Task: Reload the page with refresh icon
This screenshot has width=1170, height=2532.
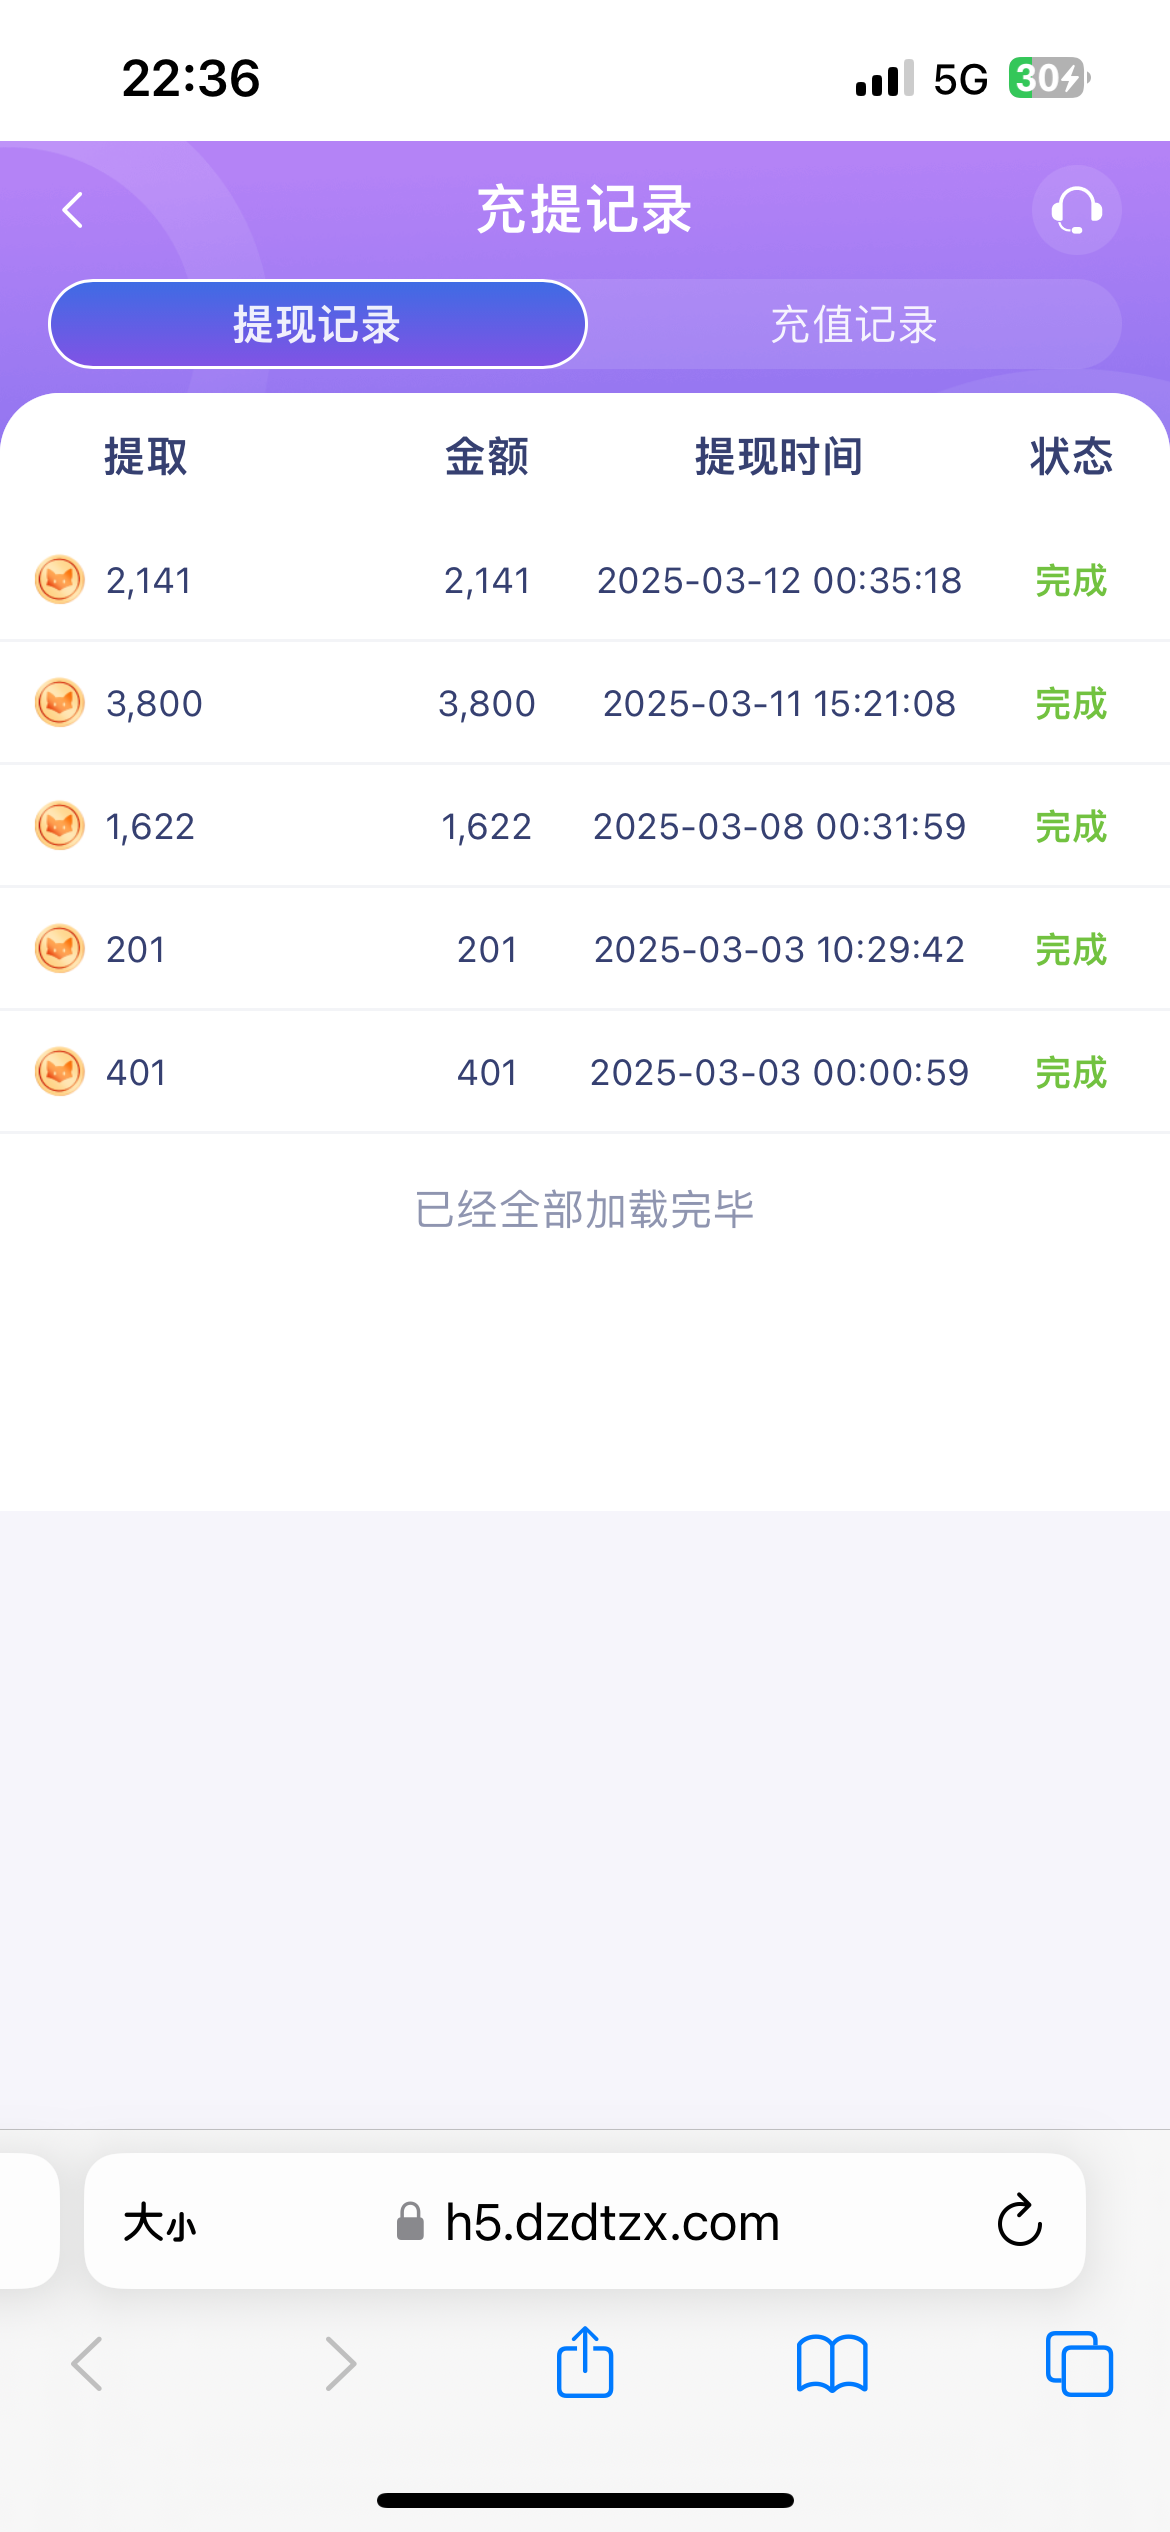Action: tap(1019, 2222)
